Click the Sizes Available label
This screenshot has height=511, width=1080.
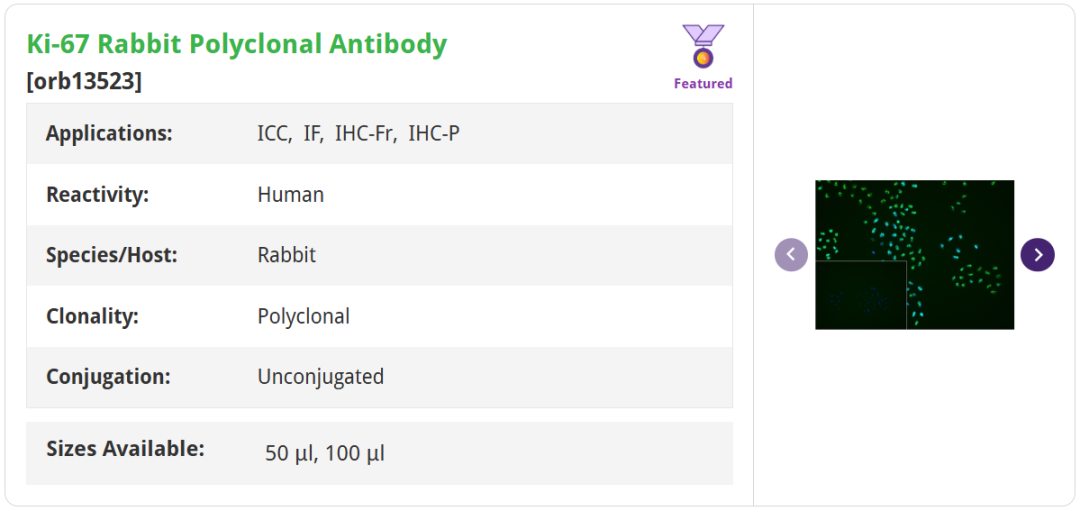125,449
